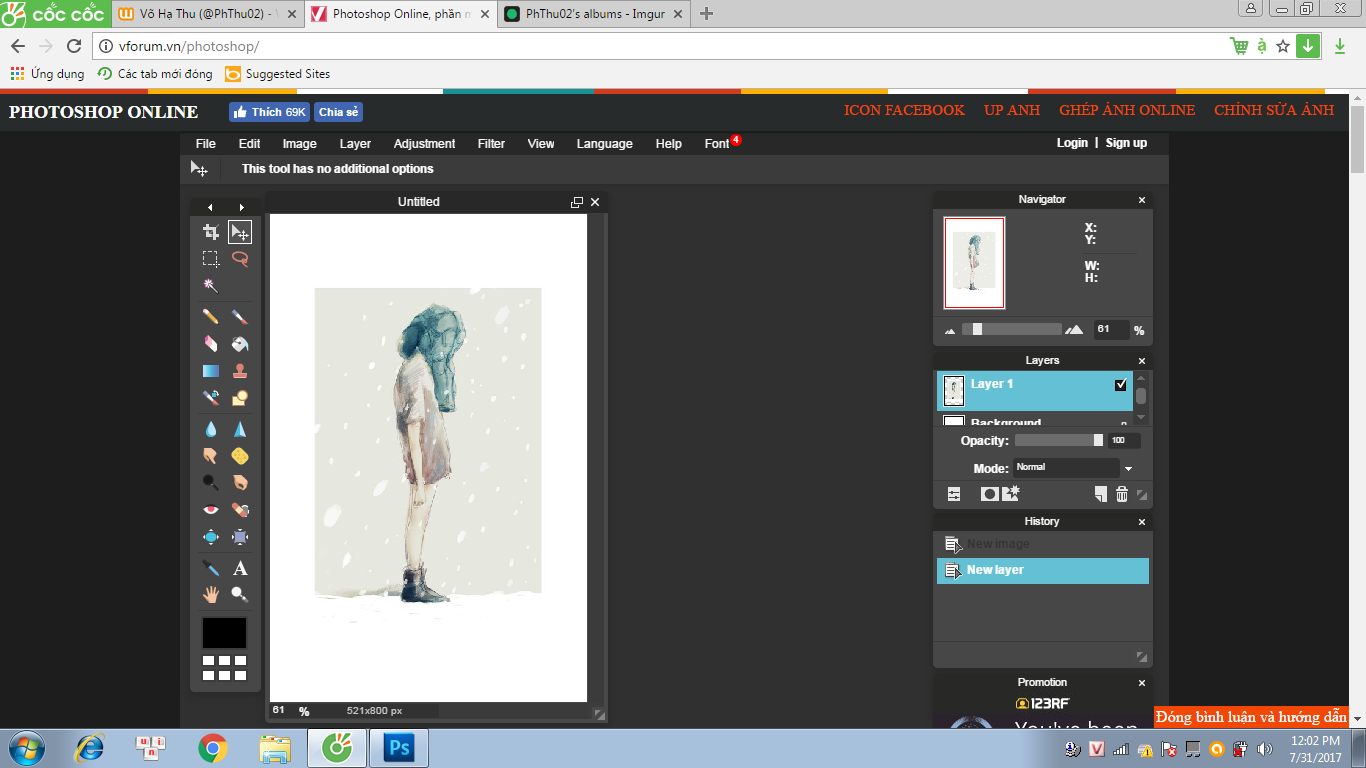Click the Navigator preview thumbnail
The height and width of the screenshot is (768, 1366).
975,263
